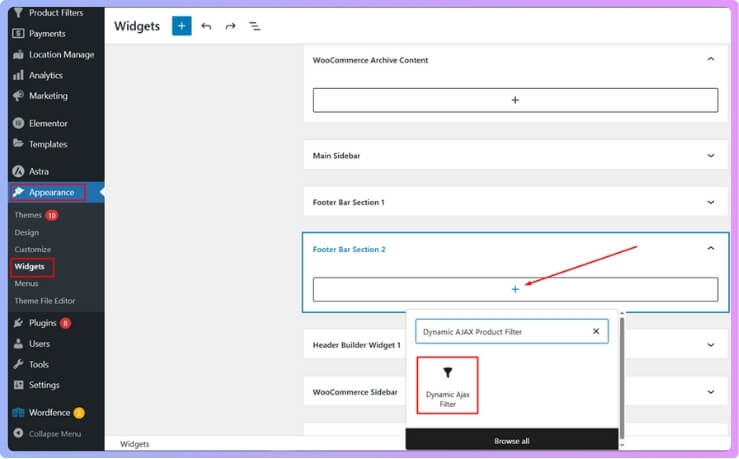The image size is (739, 459).
Task: Clear the block search with X
Action: pos(596,332)
